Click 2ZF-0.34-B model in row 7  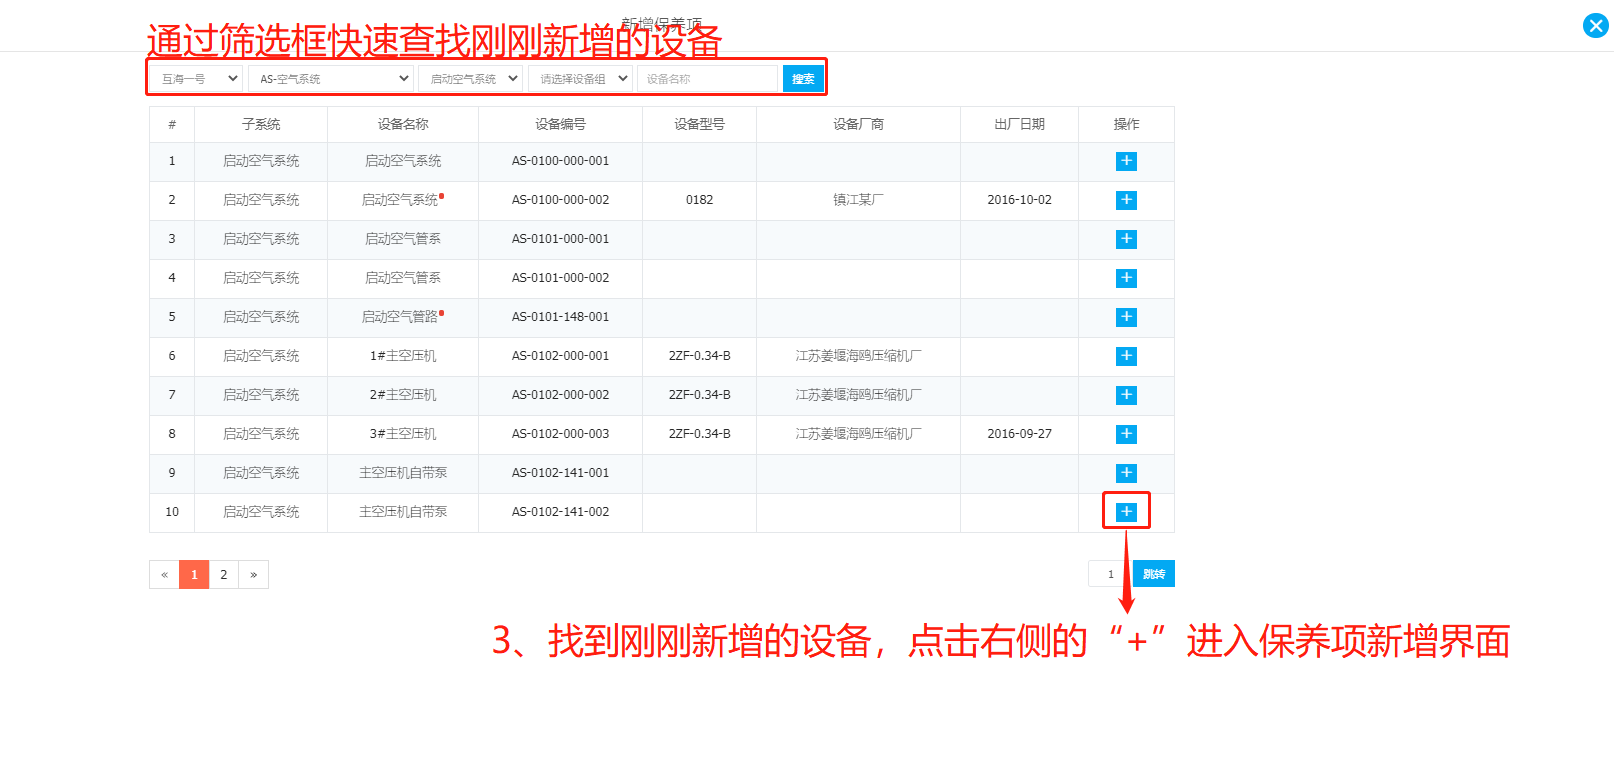pyautogui.click(x=699, y=395)
